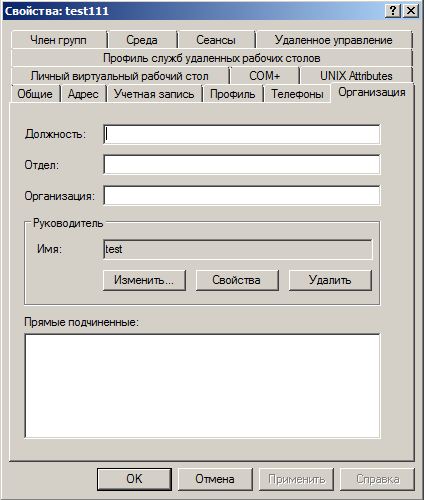Viewport: 426px width, 500px height.
Task: Open the COM+ tab
Action: [265, 76]
